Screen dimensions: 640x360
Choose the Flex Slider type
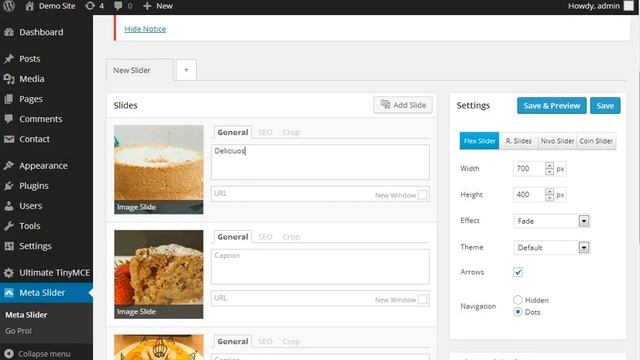[x=479, y=141]
